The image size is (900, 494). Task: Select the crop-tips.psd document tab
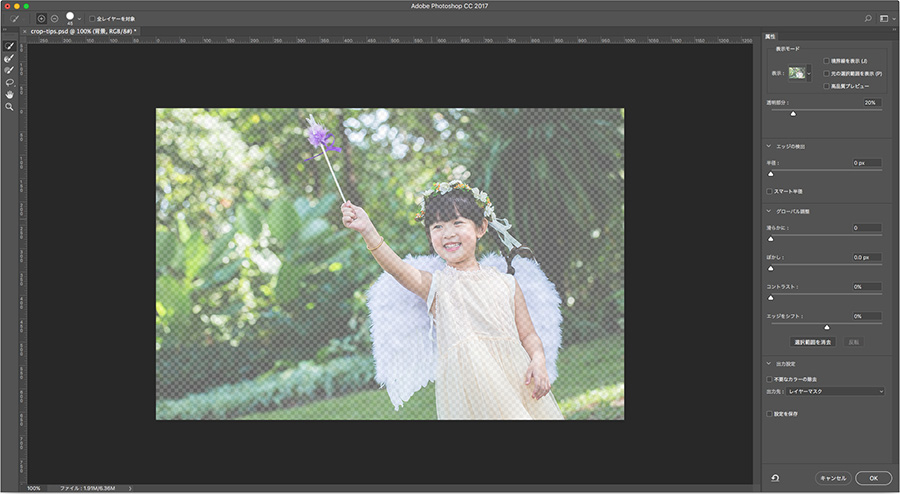[82, 32]
